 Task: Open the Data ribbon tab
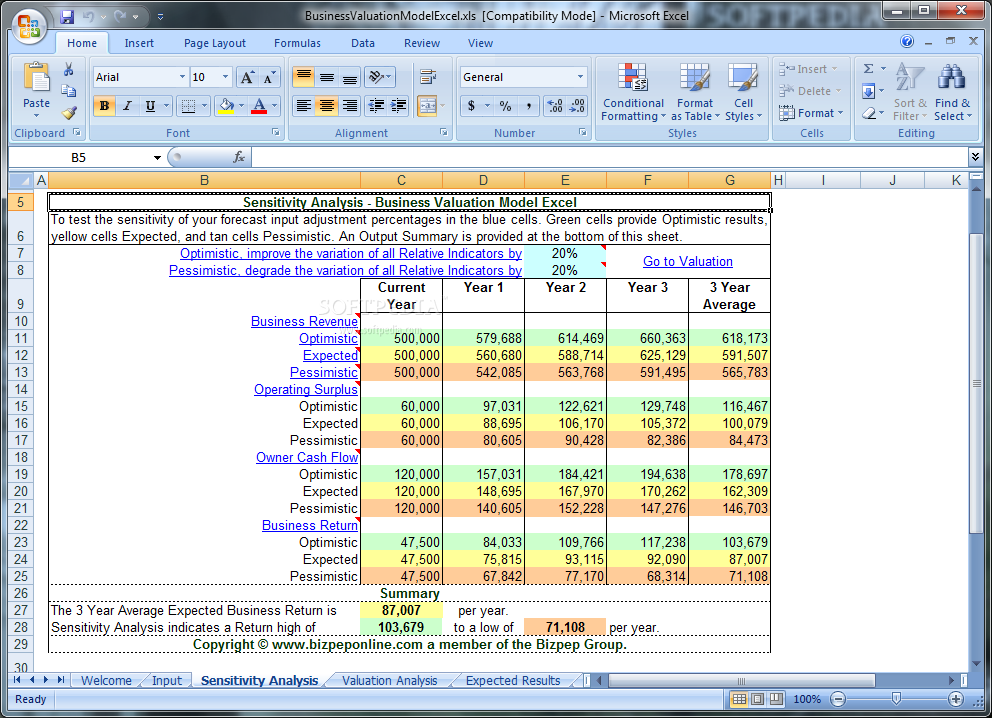coord(363,43)
